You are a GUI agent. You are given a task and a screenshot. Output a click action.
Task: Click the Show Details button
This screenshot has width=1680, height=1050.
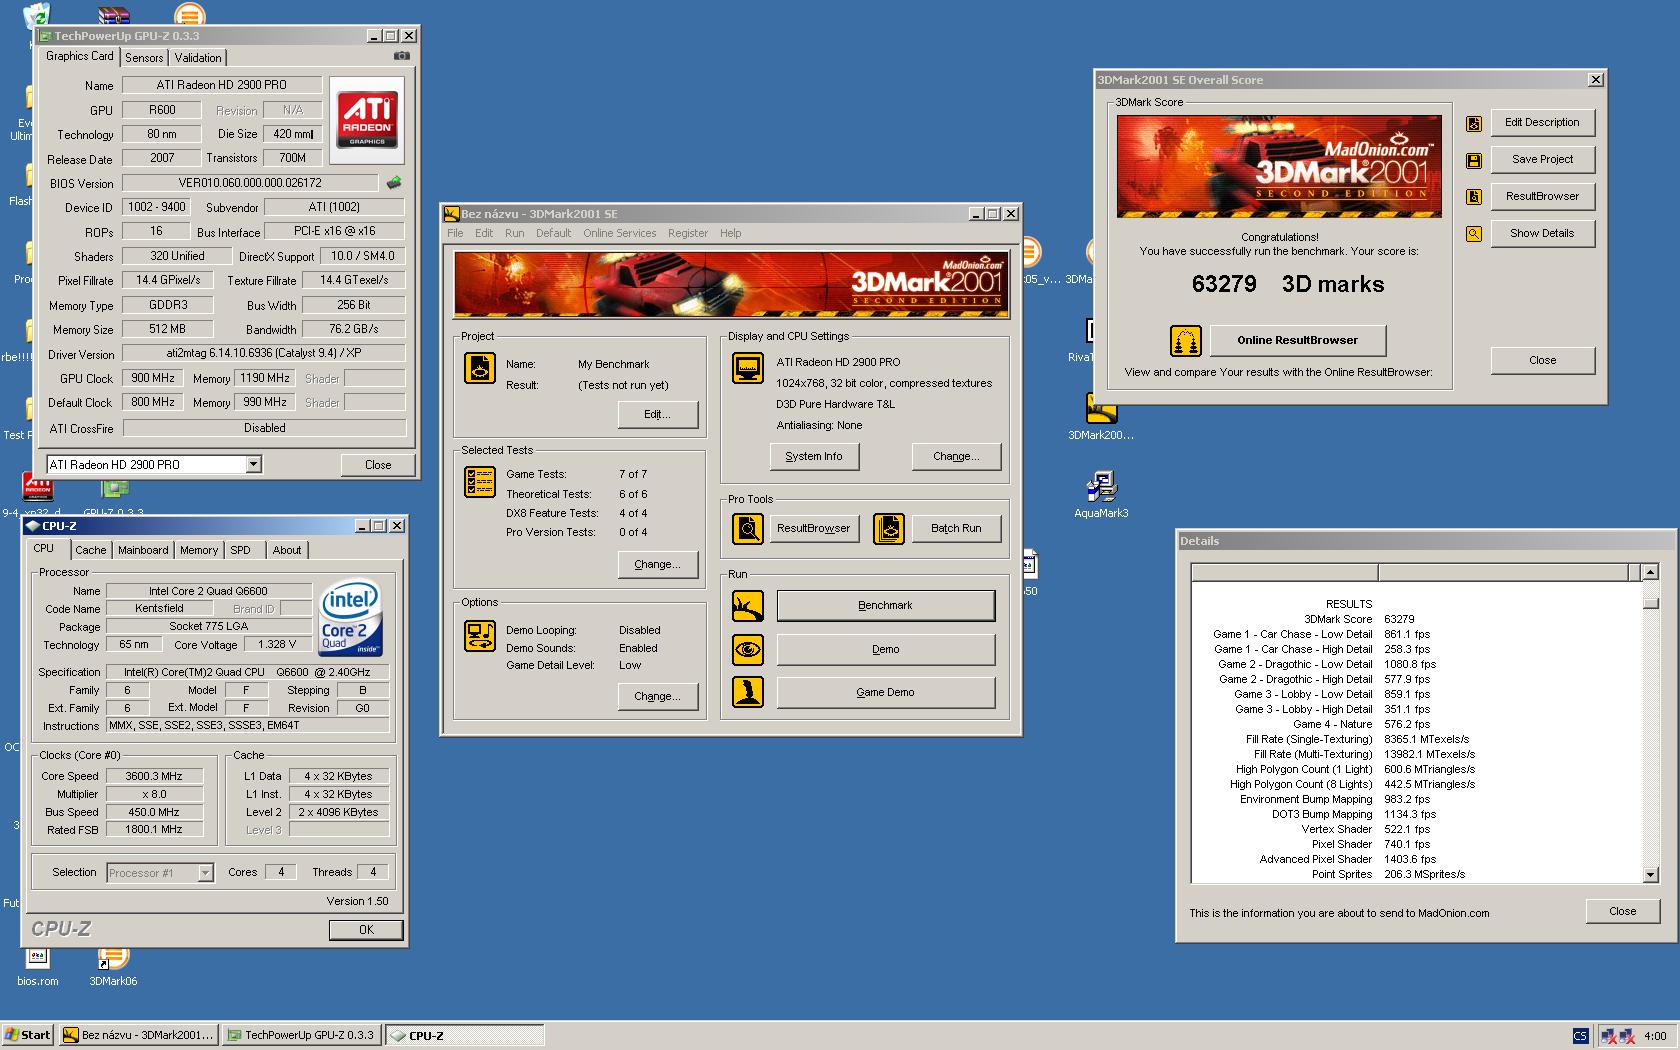[1542, 233]
